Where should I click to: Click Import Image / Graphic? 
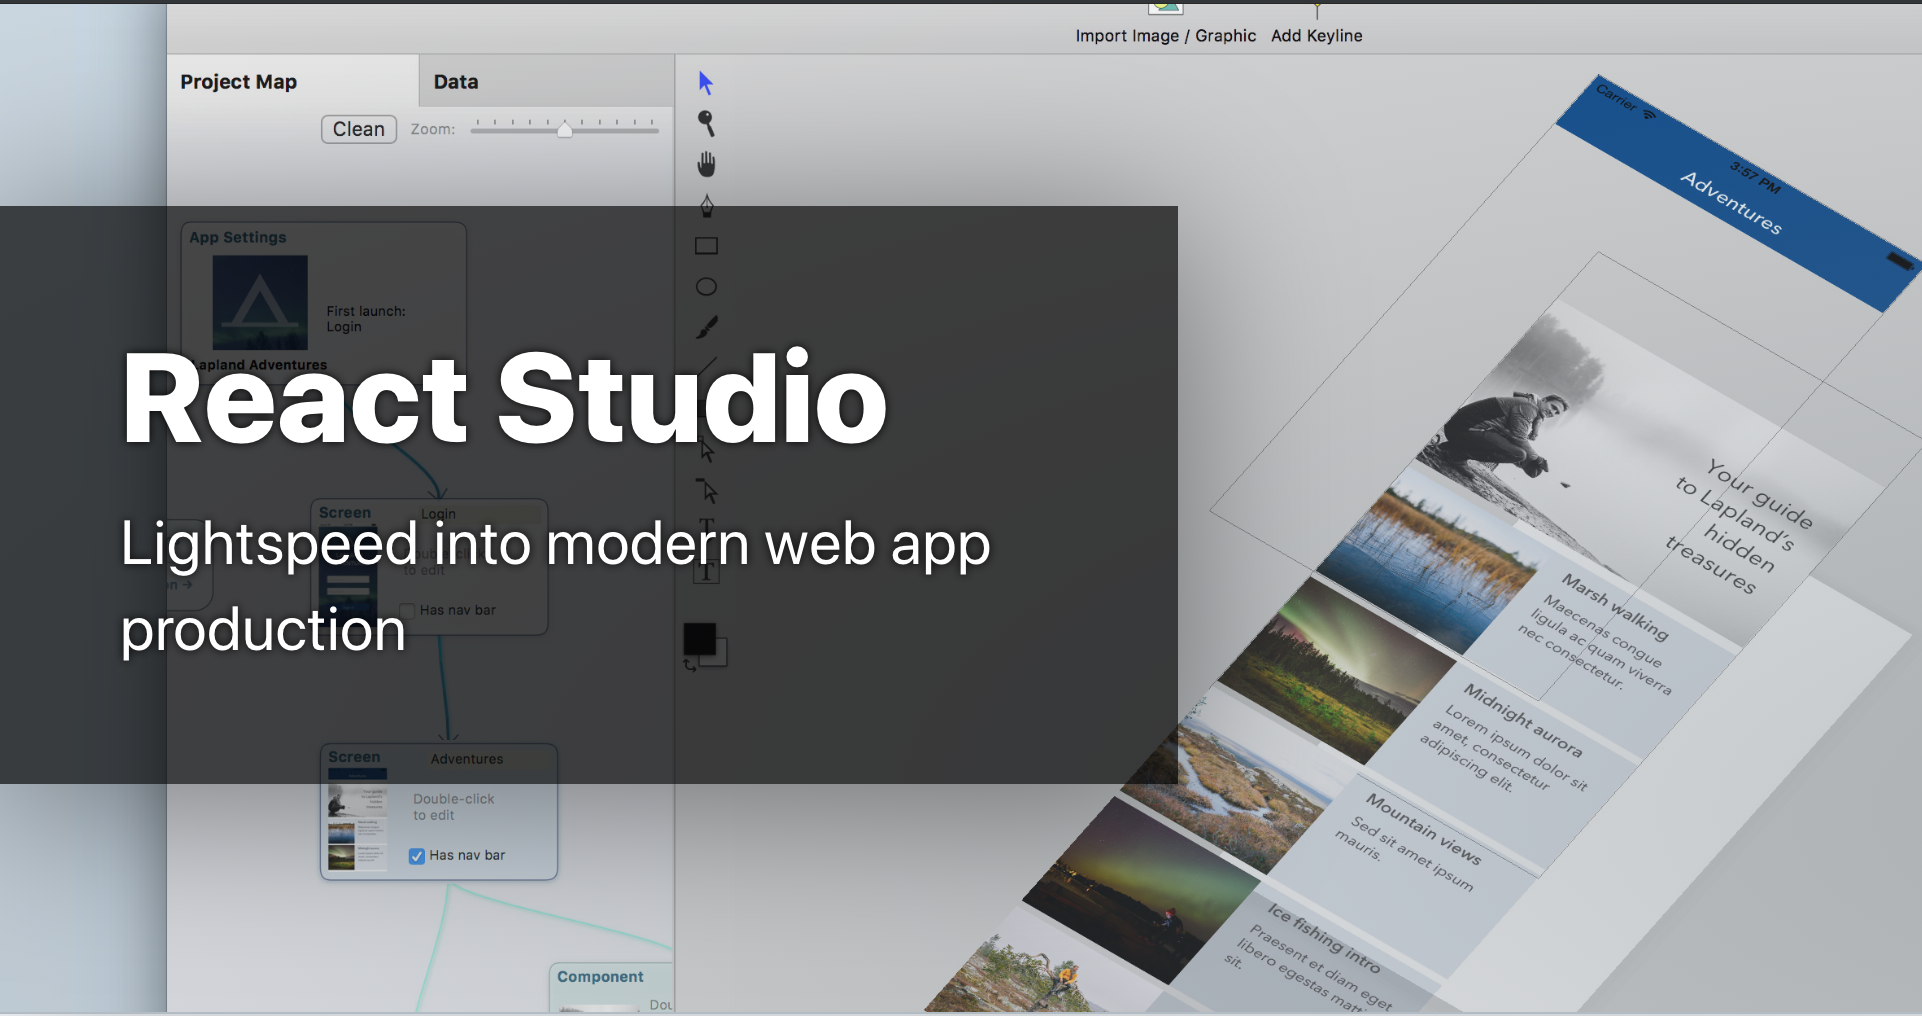coord(1165,35)
